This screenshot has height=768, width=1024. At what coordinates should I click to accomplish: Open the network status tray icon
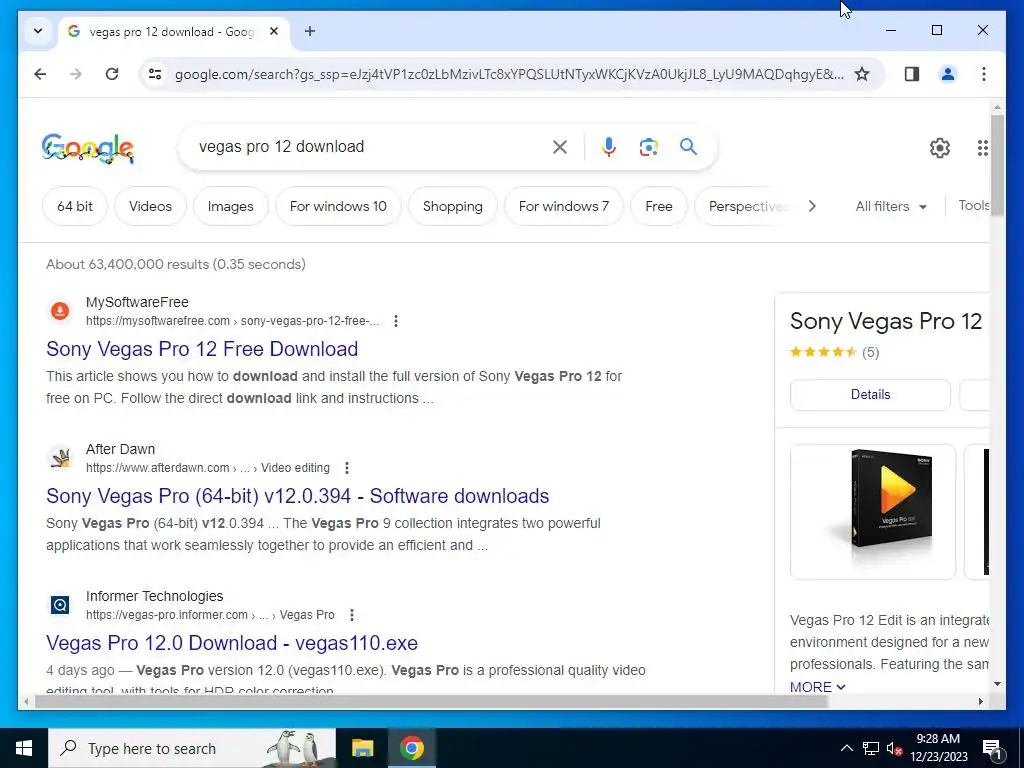[x=871, y=748]
